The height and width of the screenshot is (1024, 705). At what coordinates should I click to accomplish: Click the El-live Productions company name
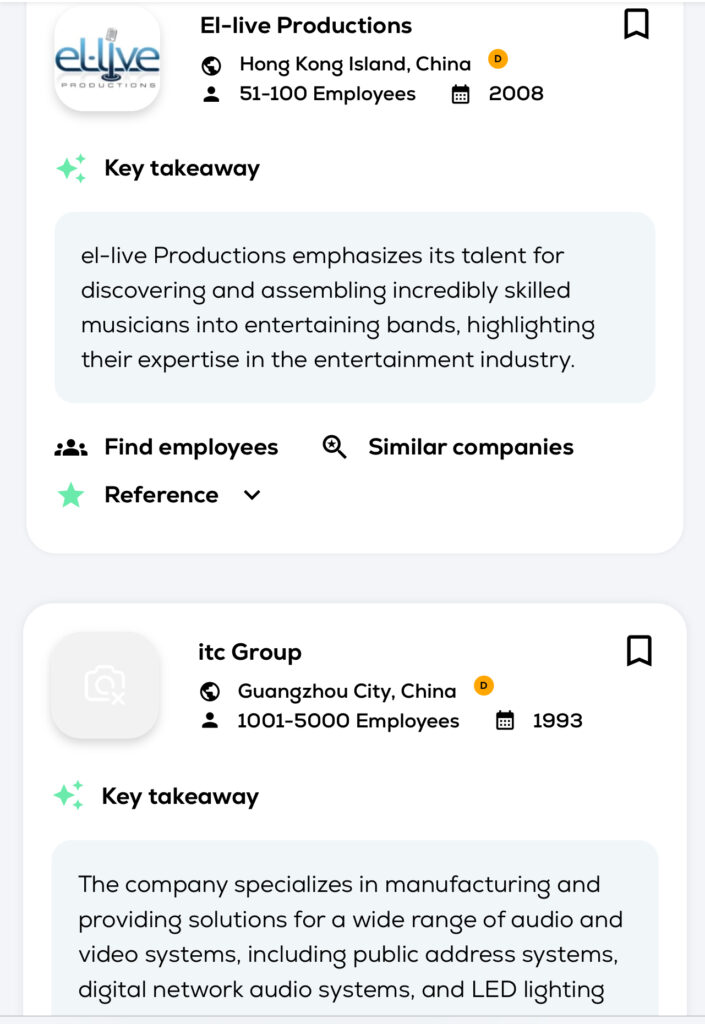click(x=306, y=25)
